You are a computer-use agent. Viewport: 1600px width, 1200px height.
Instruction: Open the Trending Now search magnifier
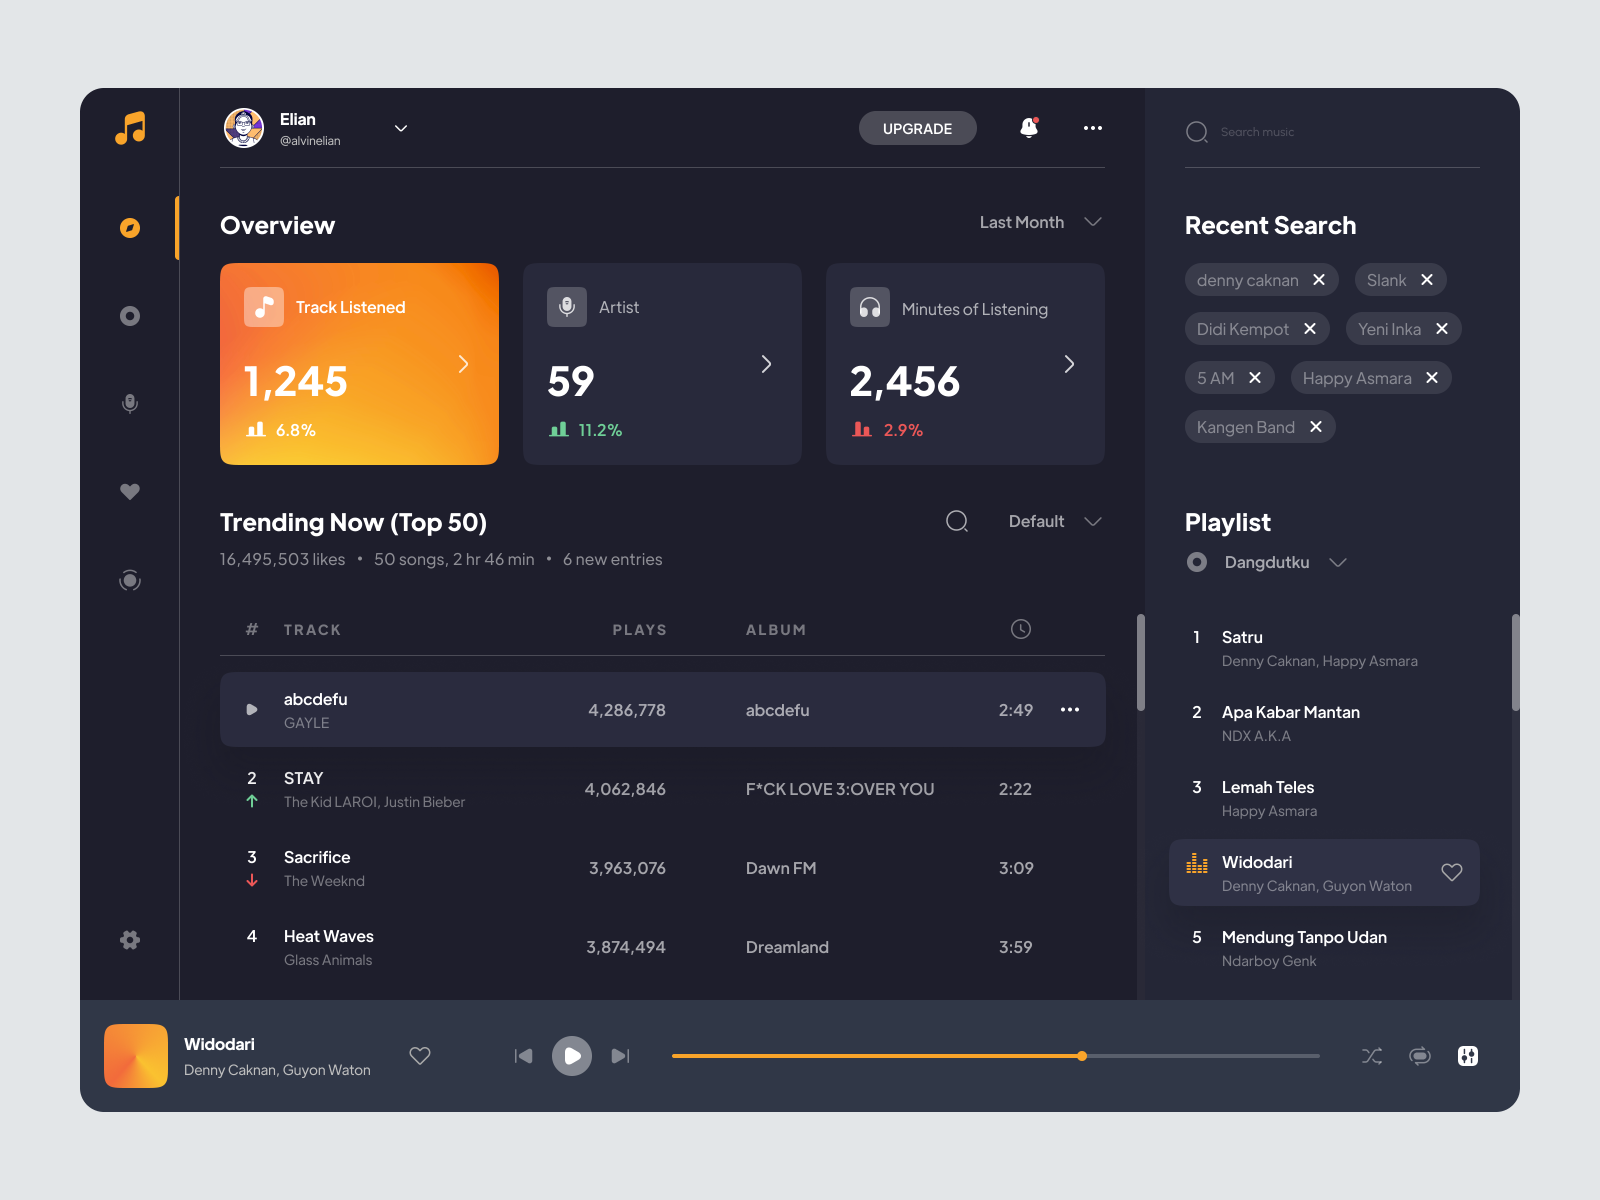[x=957, y=521]
